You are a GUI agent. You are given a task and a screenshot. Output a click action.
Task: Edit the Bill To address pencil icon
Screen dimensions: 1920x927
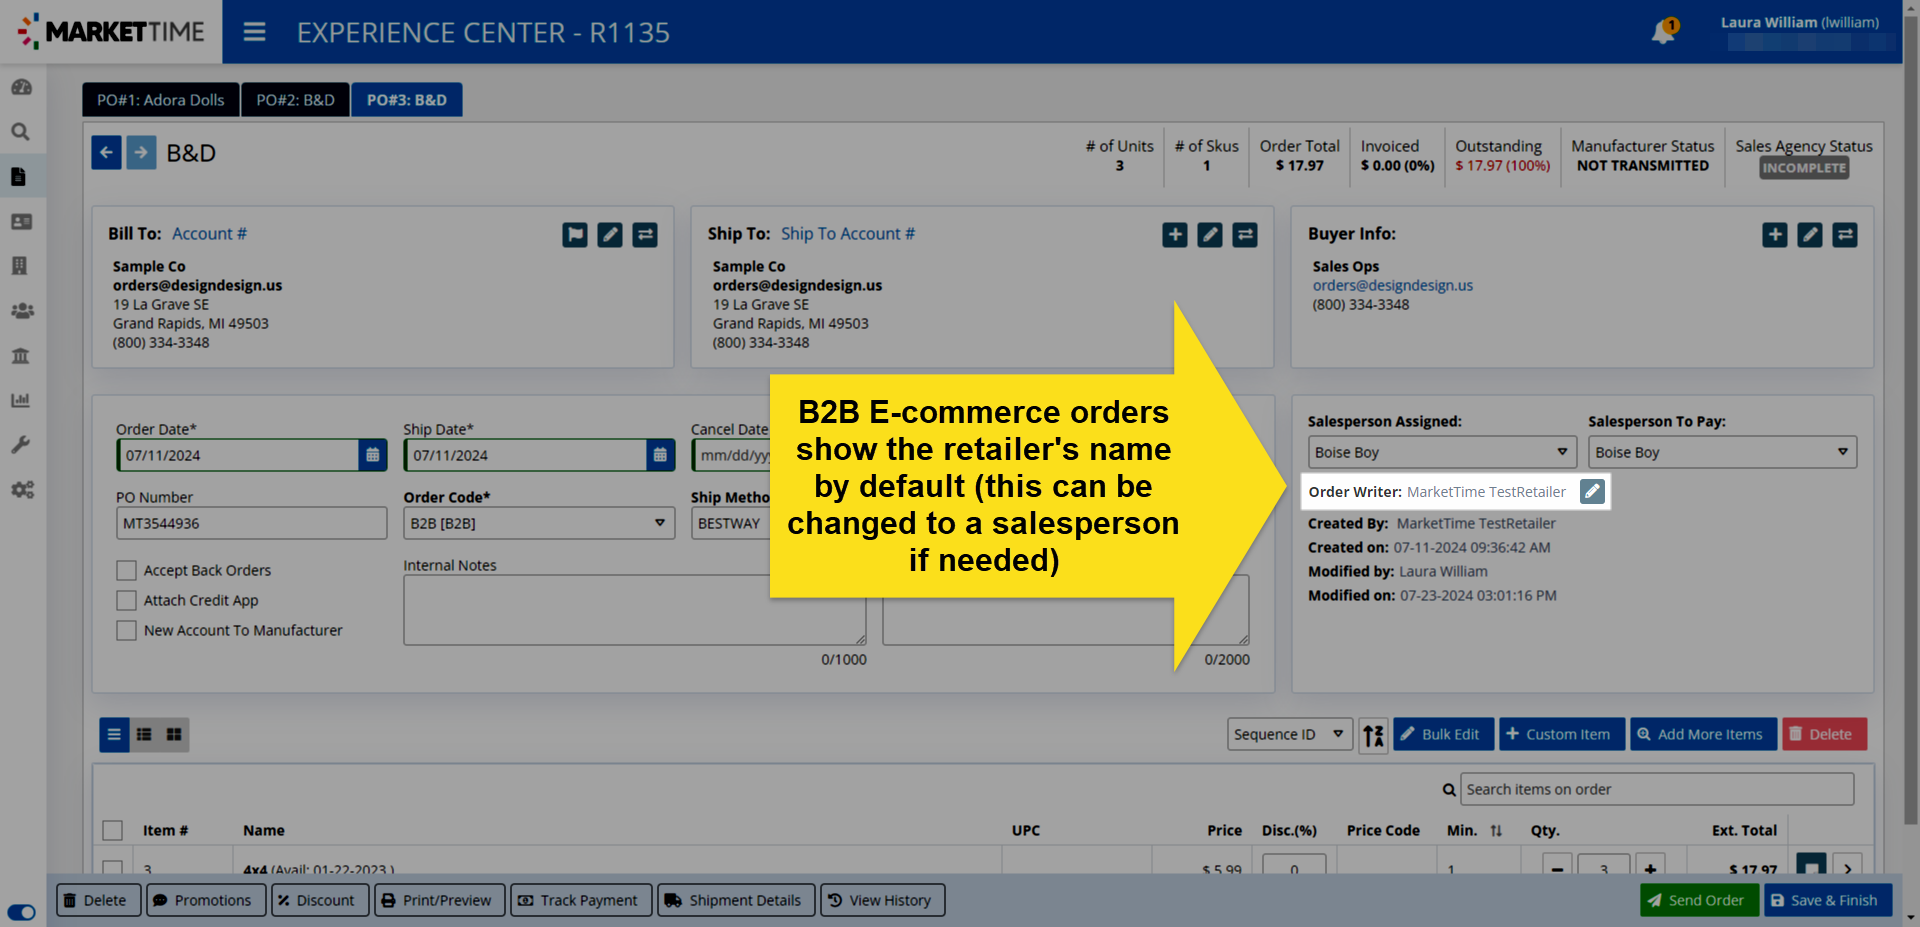pyautogui.click(x=610, y=235)
